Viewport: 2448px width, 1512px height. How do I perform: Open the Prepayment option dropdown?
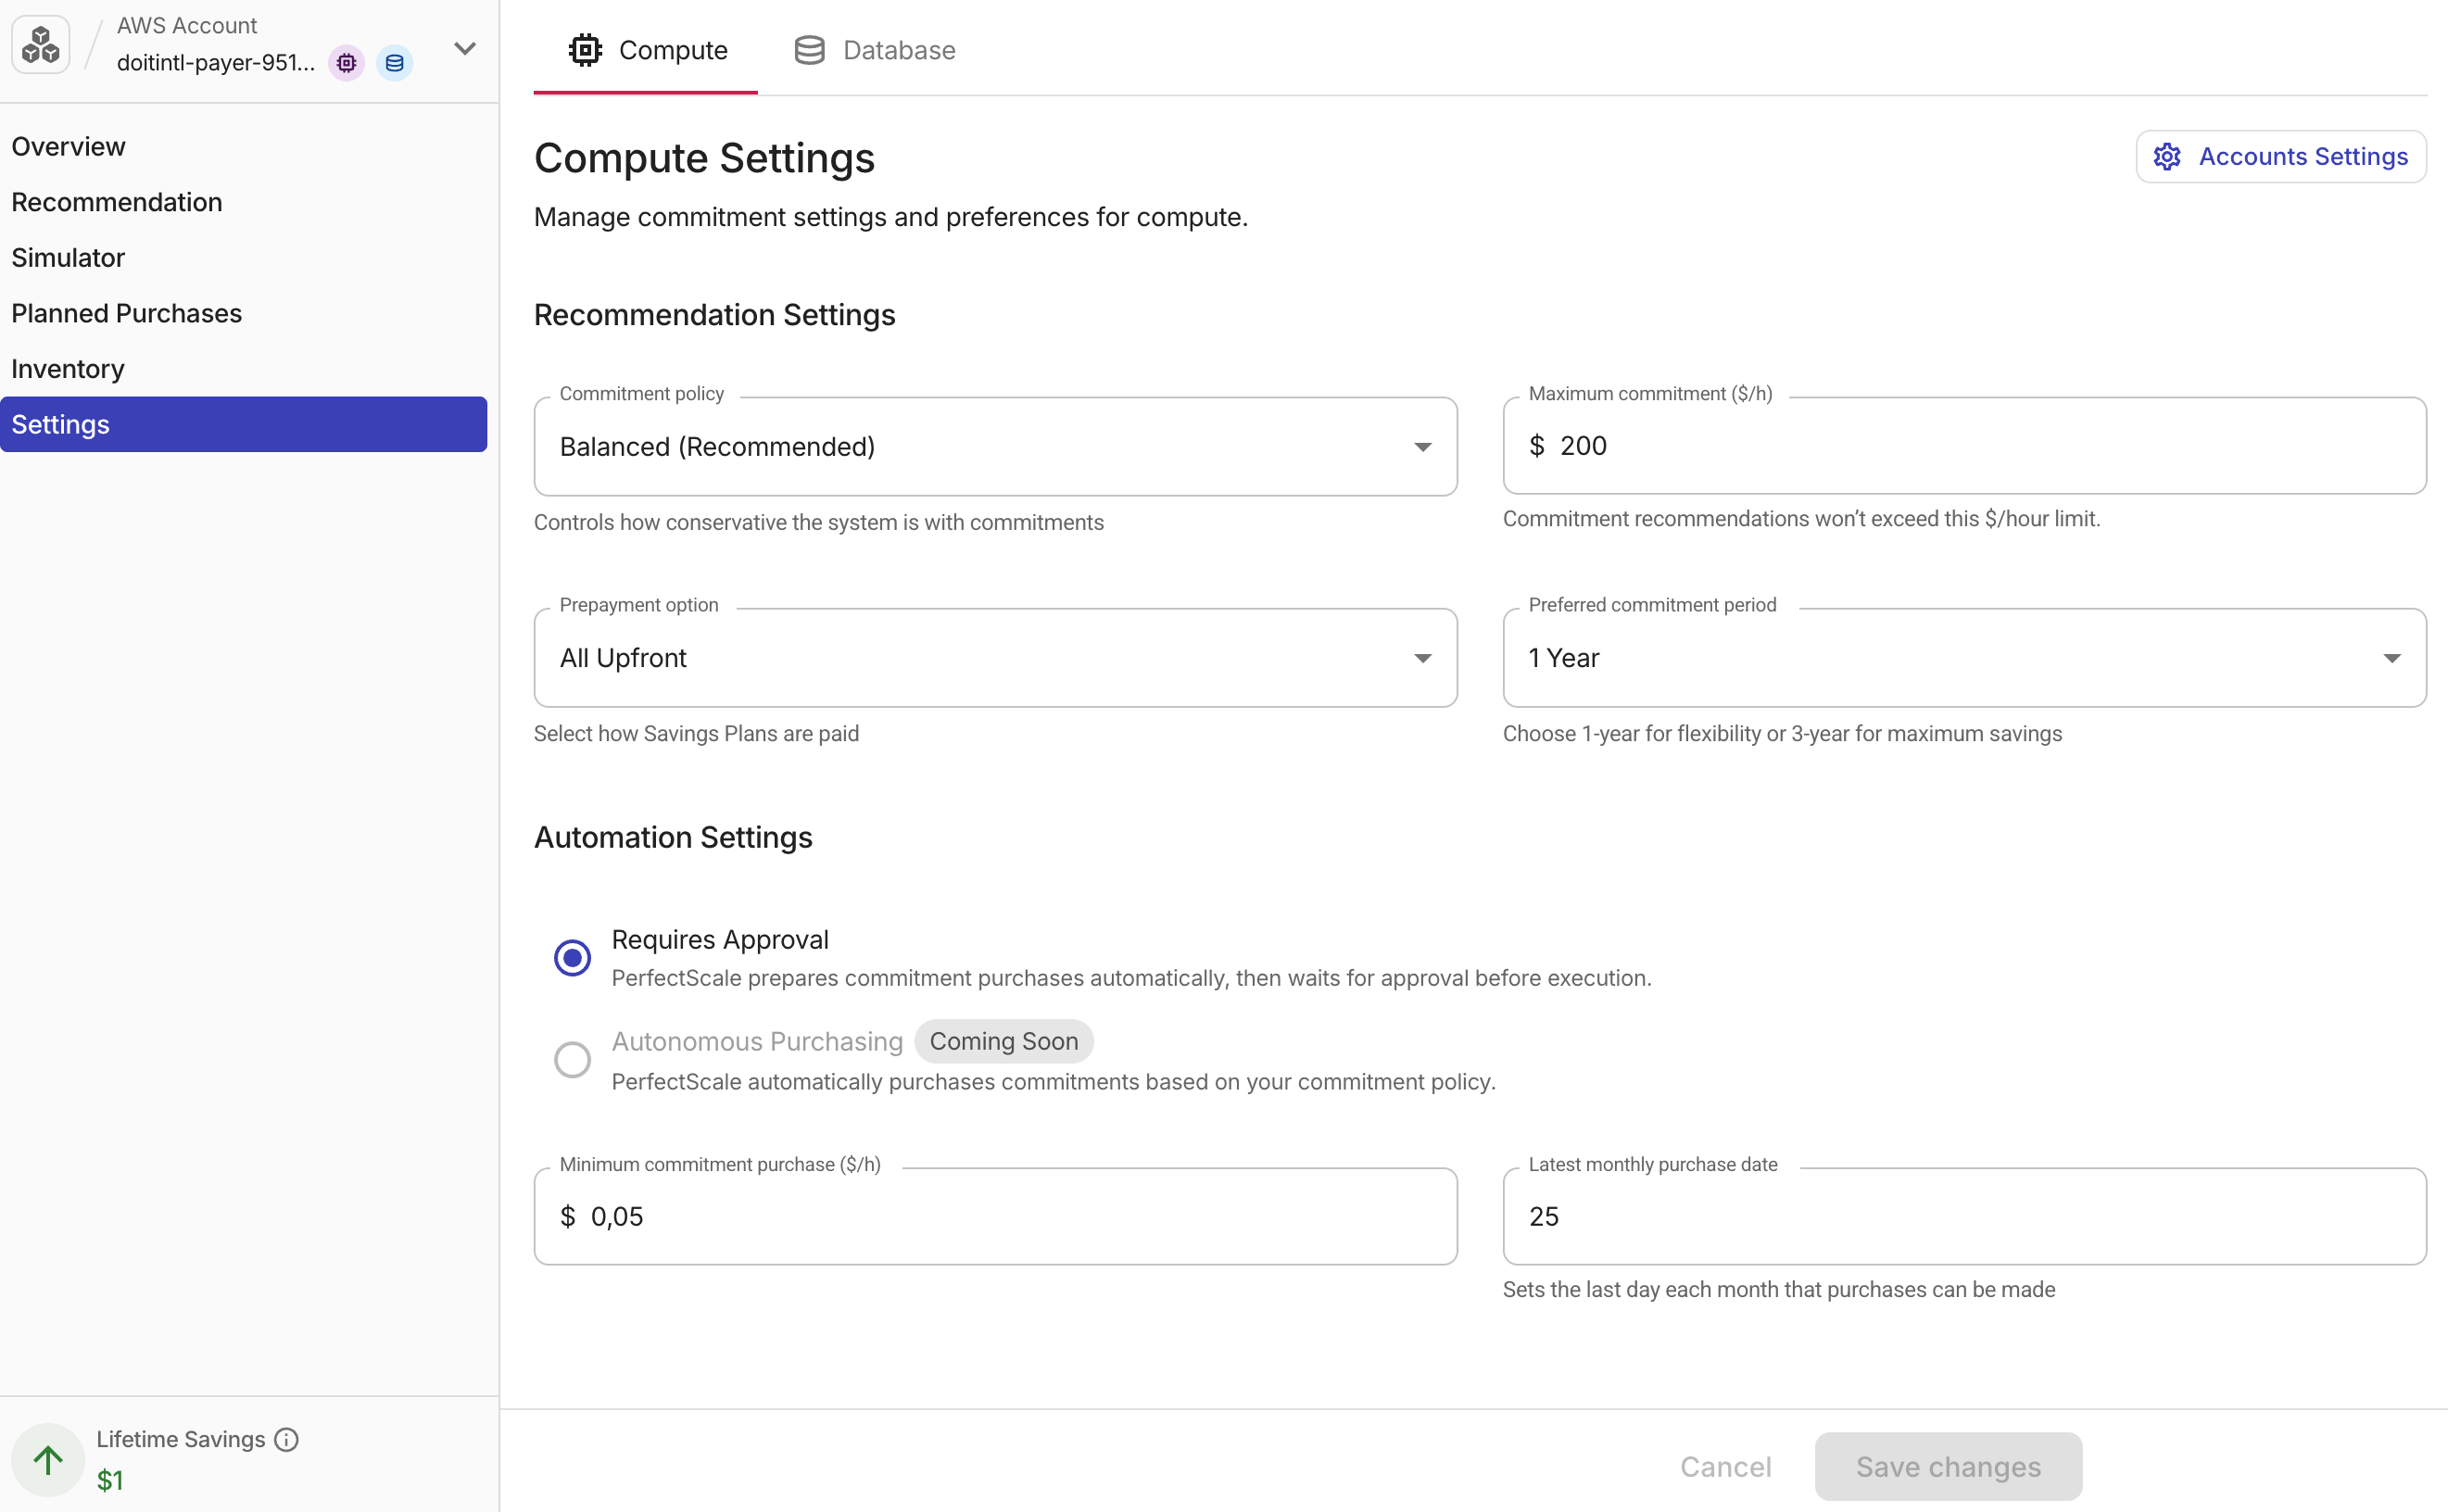click(995, 658)
